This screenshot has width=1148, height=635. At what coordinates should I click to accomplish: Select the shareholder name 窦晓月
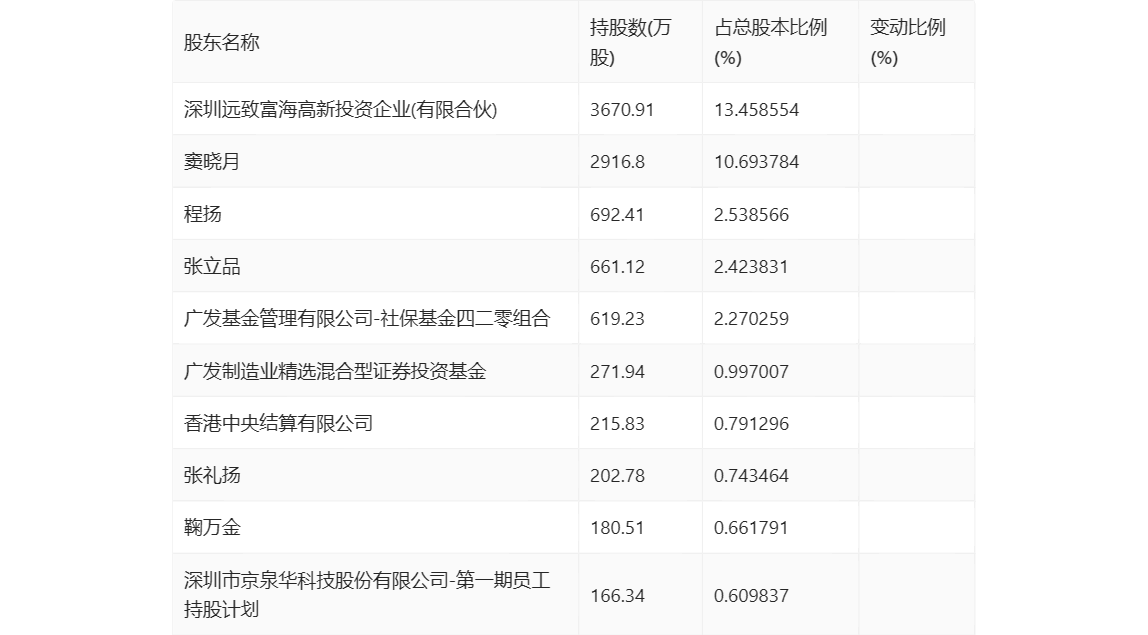212,162
